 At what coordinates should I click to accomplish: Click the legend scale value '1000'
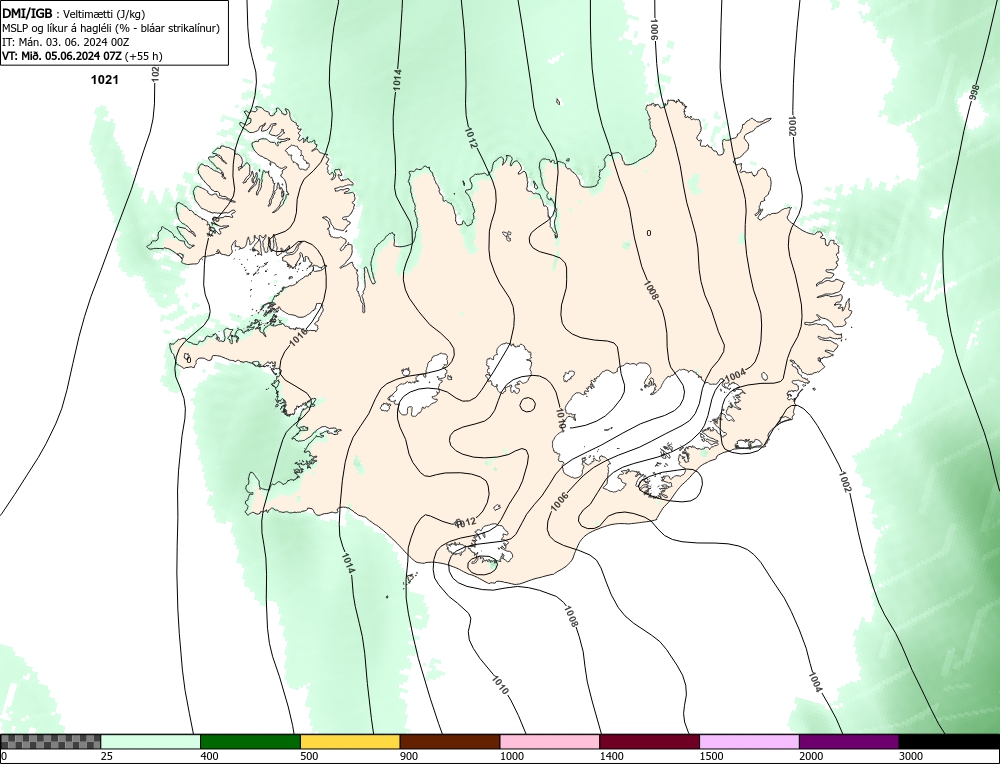pos(511,756)
